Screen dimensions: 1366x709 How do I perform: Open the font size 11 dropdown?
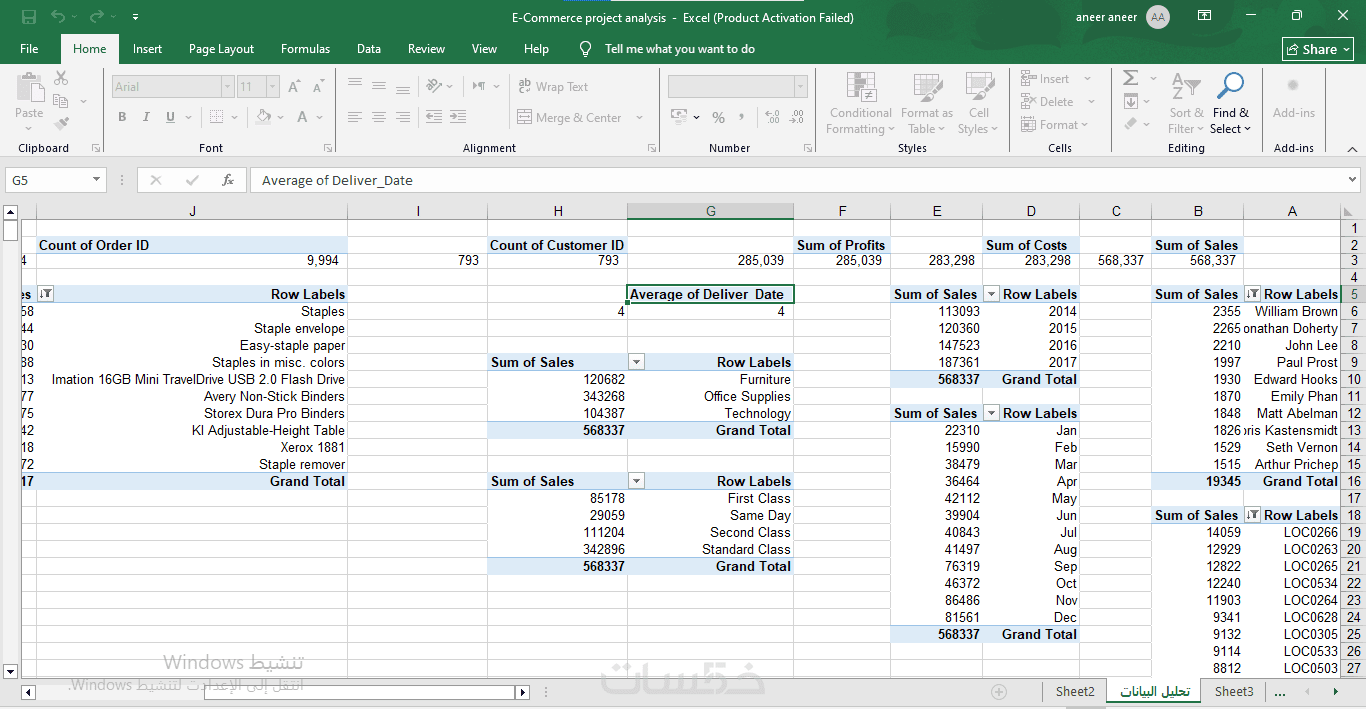point(273,87)
